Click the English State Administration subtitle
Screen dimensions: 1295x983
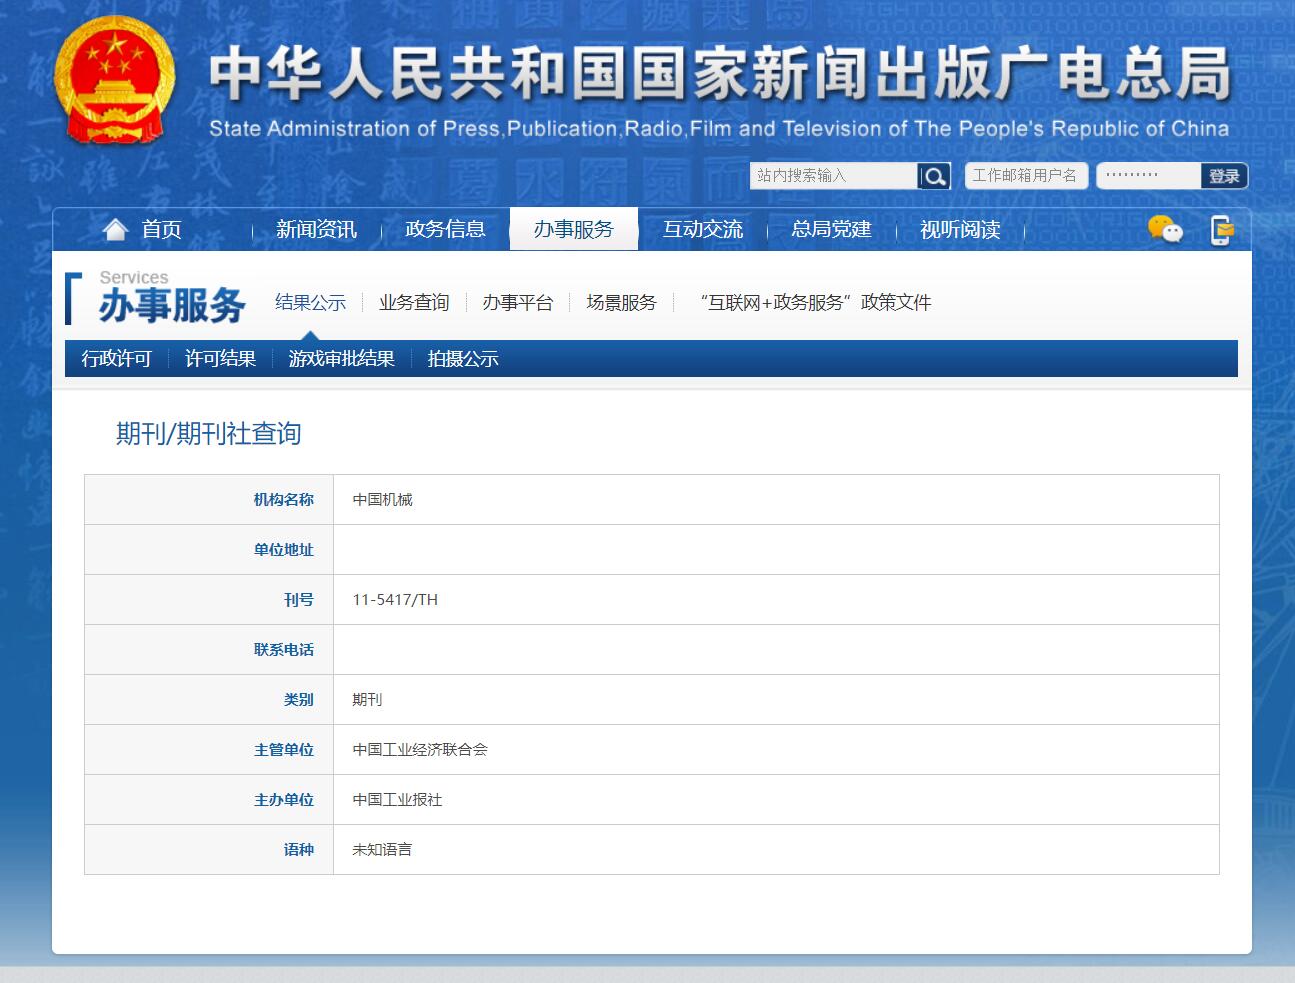(x=719, y=129)
